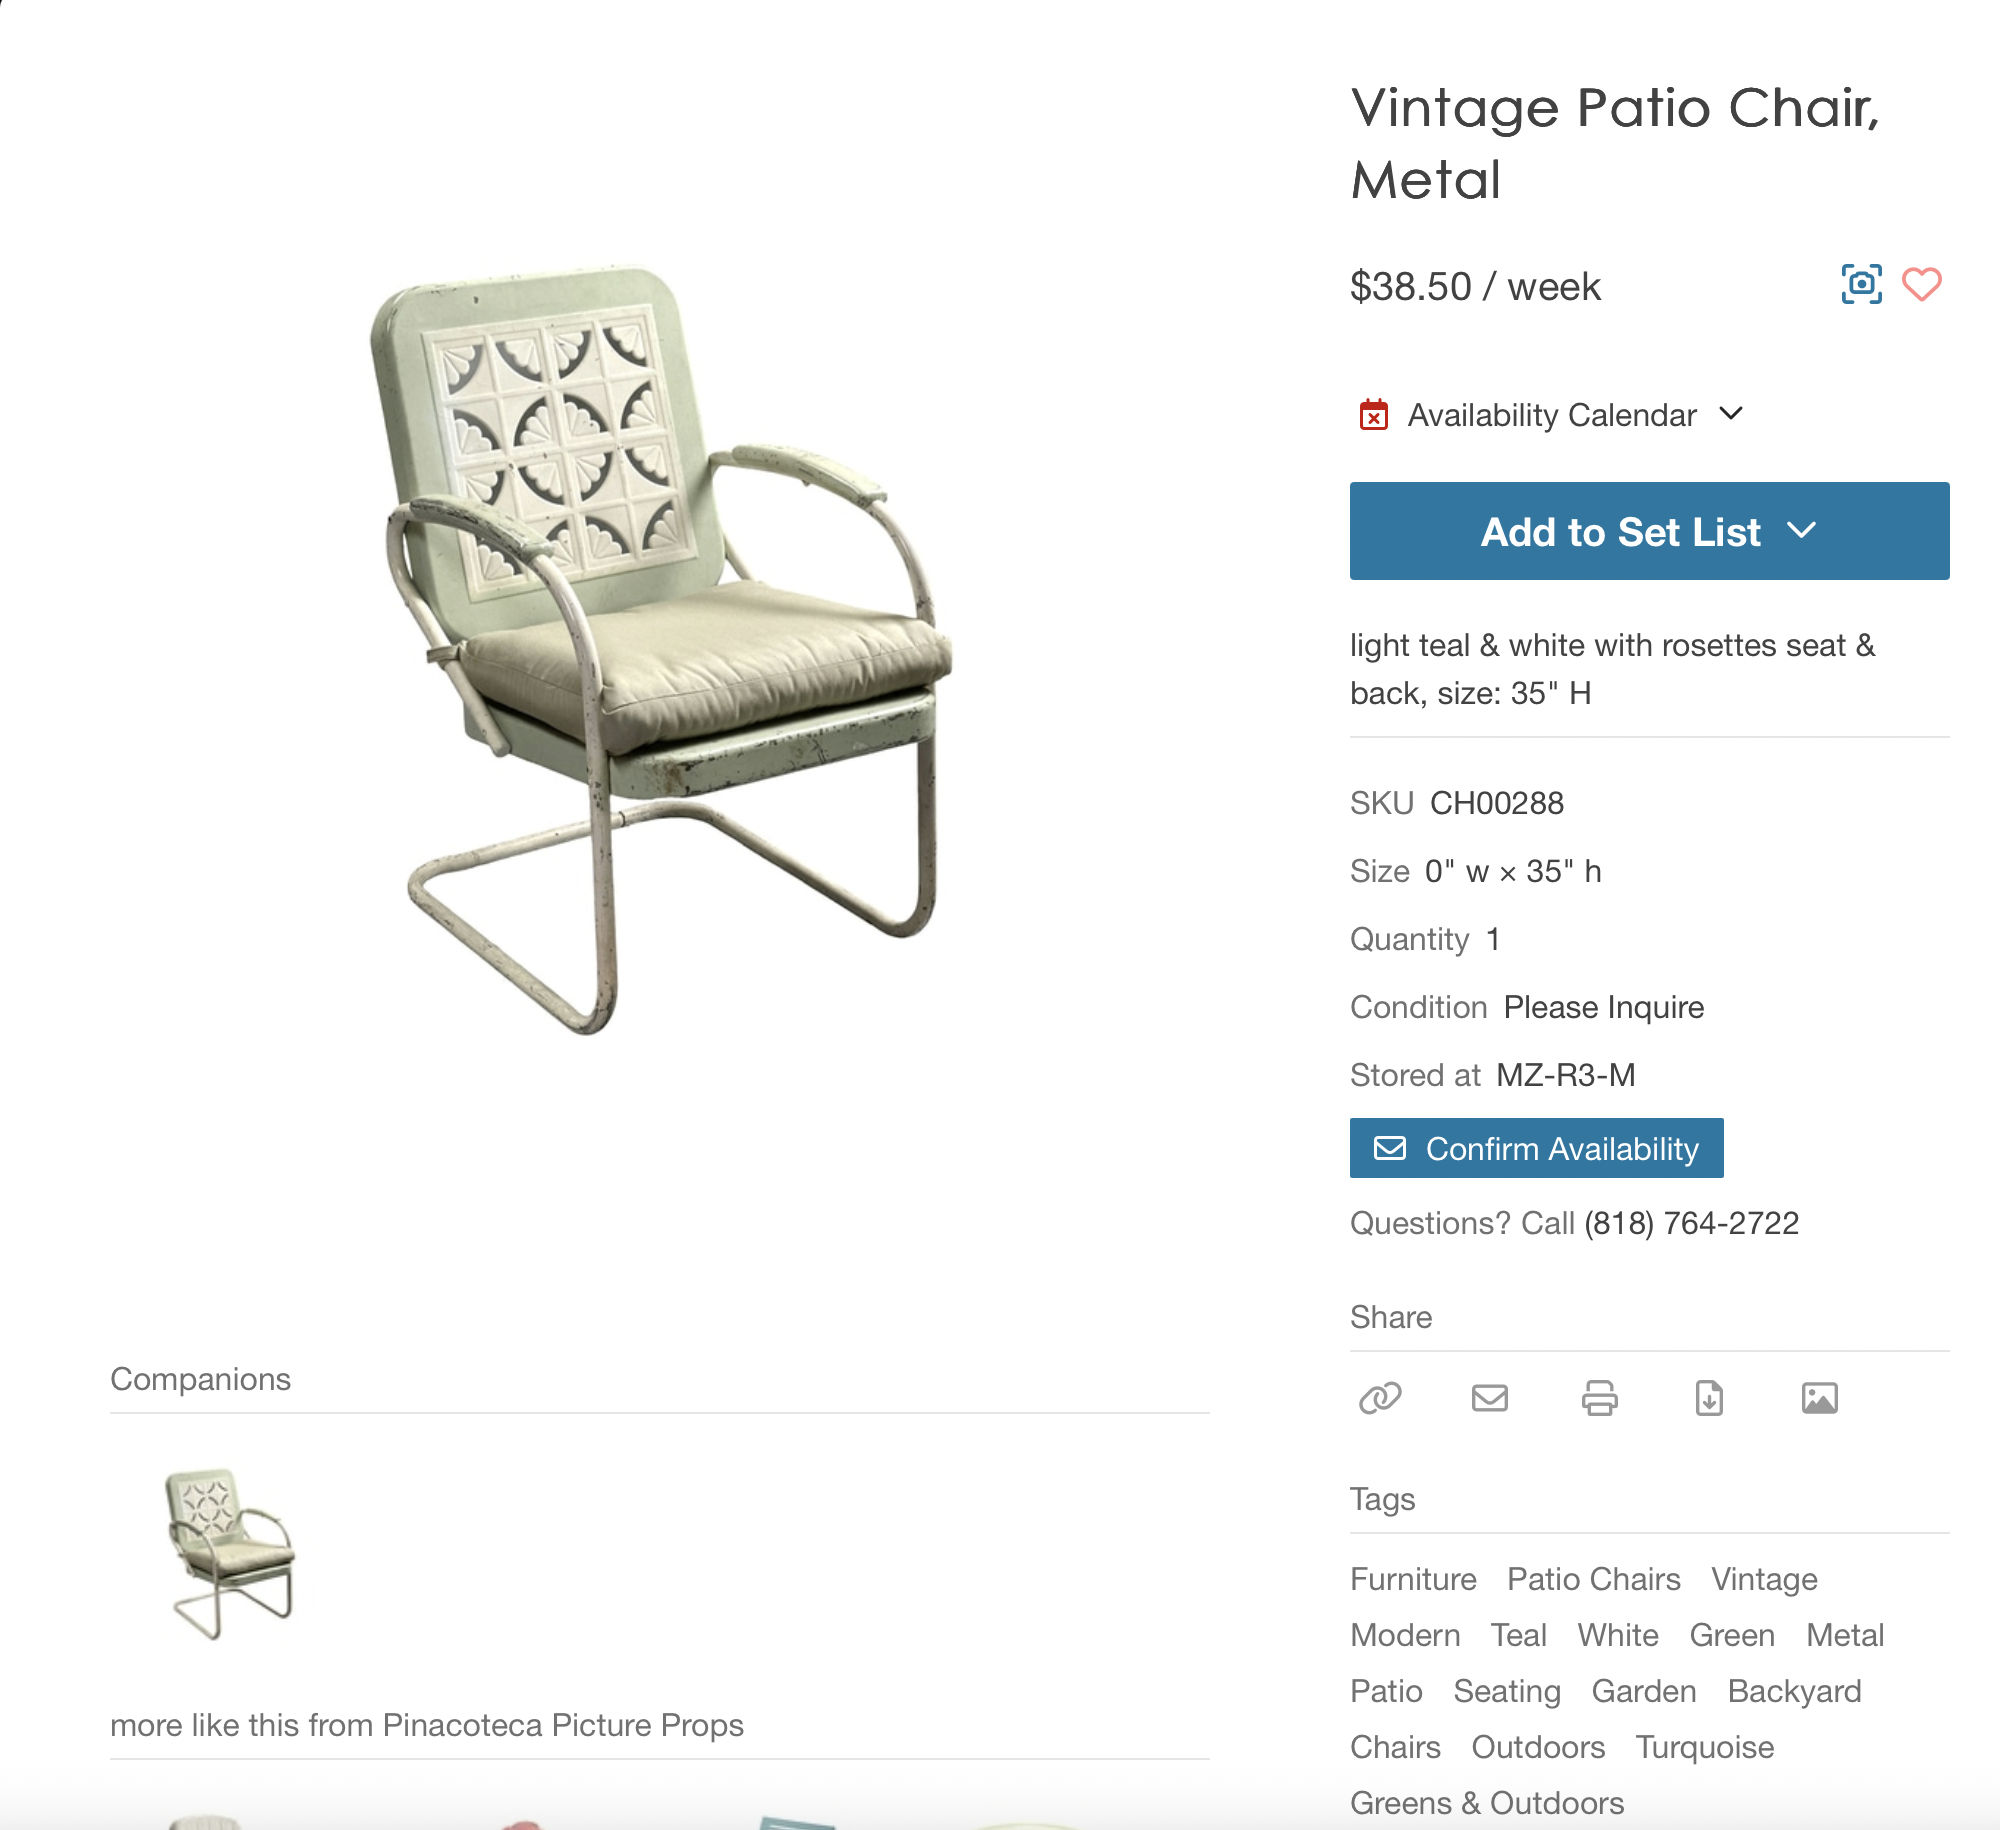Screen dimensions: 2000x1830
Task: Toggle the heart favorite icon
Action: coord(1921,285)
